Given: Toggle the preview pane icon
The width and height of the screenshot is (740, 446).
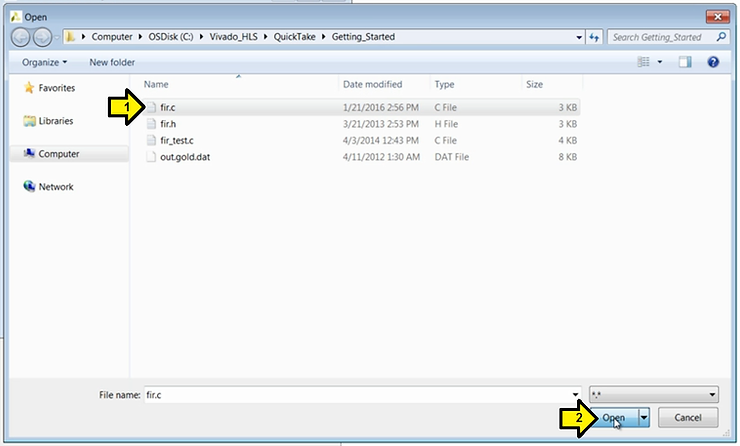Looking at the screenshot, I should pyautogui.click(x=685, y=62).
